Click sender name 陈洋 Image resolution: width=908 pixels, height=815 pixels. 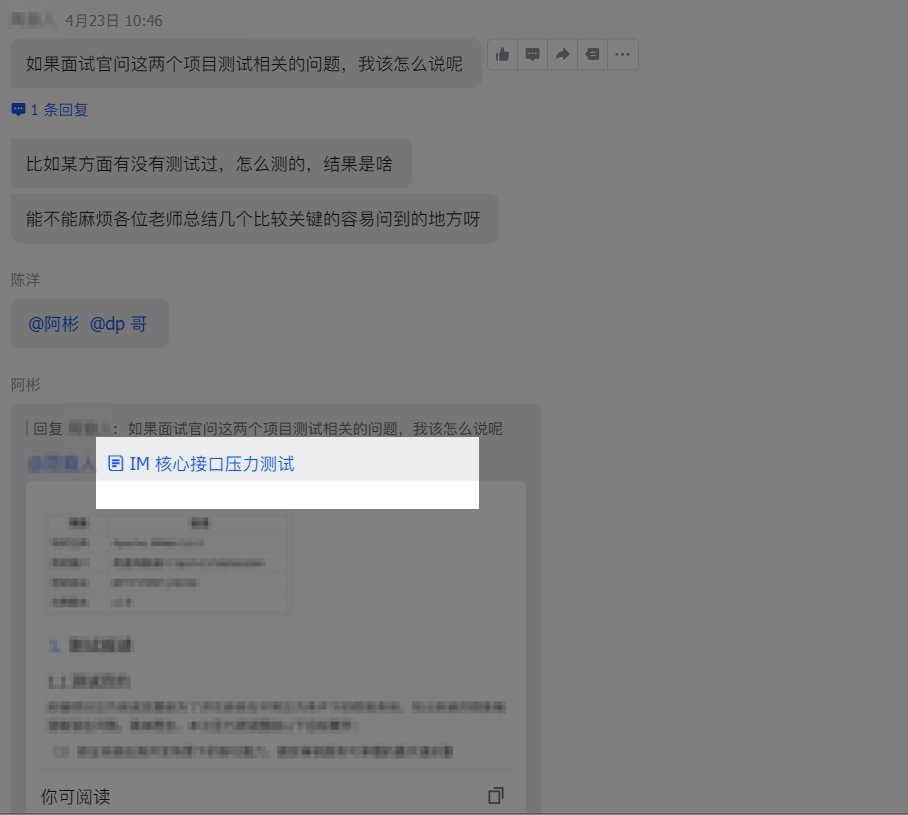point(25,280)
